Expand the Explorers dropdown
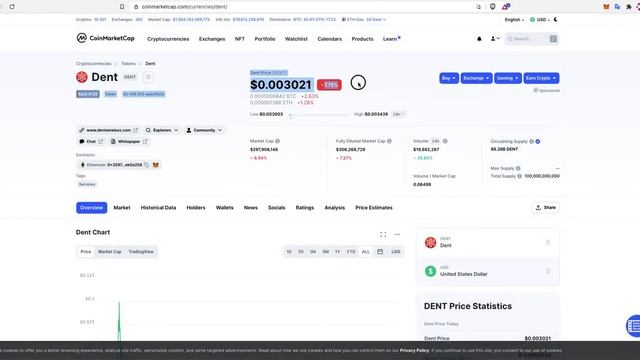 162,130
